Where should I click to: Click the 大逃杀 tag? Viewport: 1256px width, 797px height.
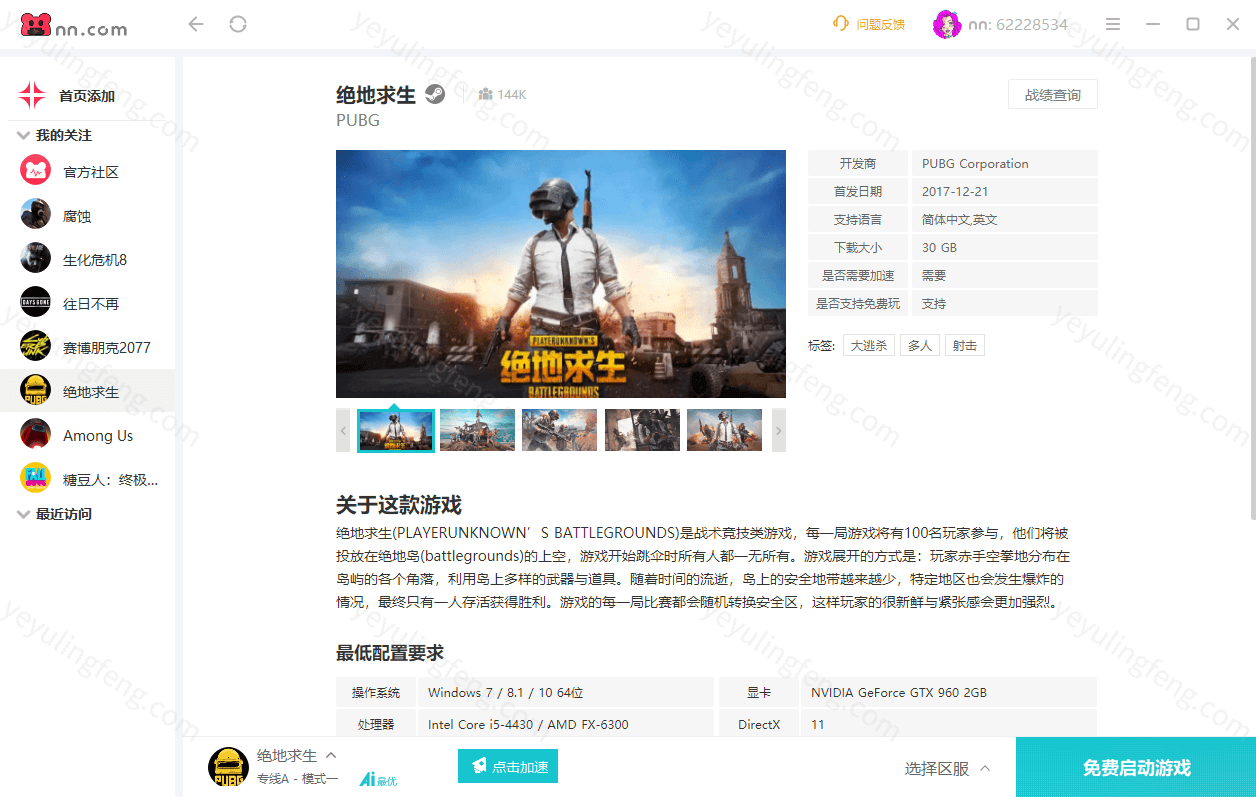(869, 345)
